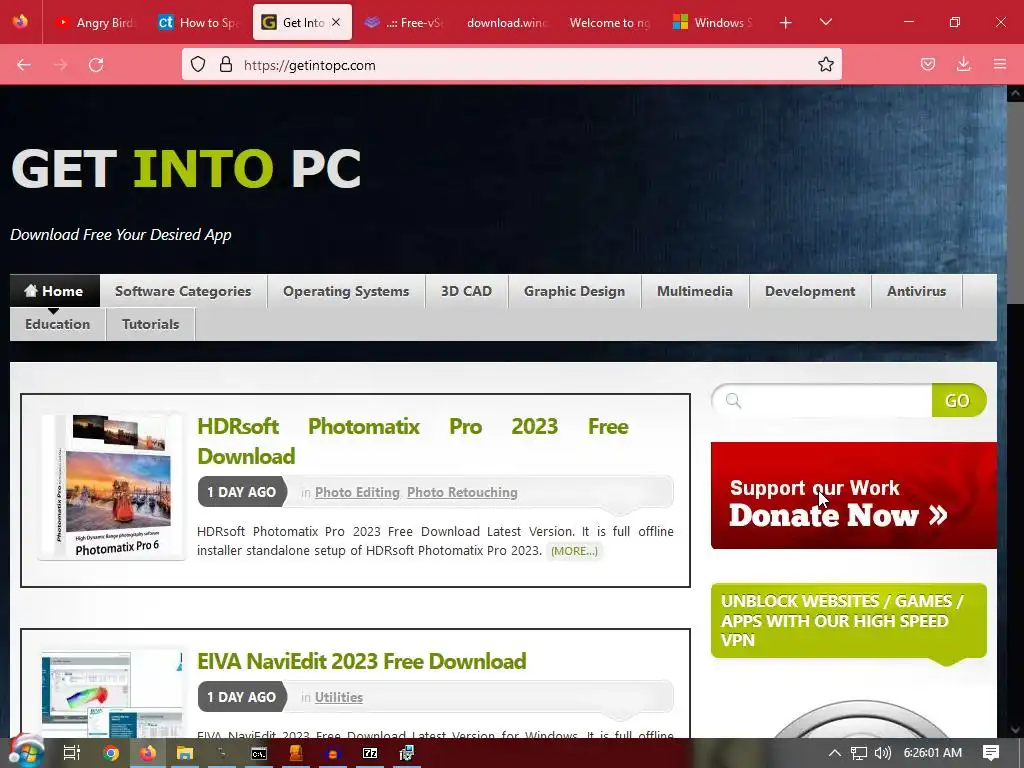Open the Pocket save icon
Screen dimensions: 1024x768
pos(927,65)
